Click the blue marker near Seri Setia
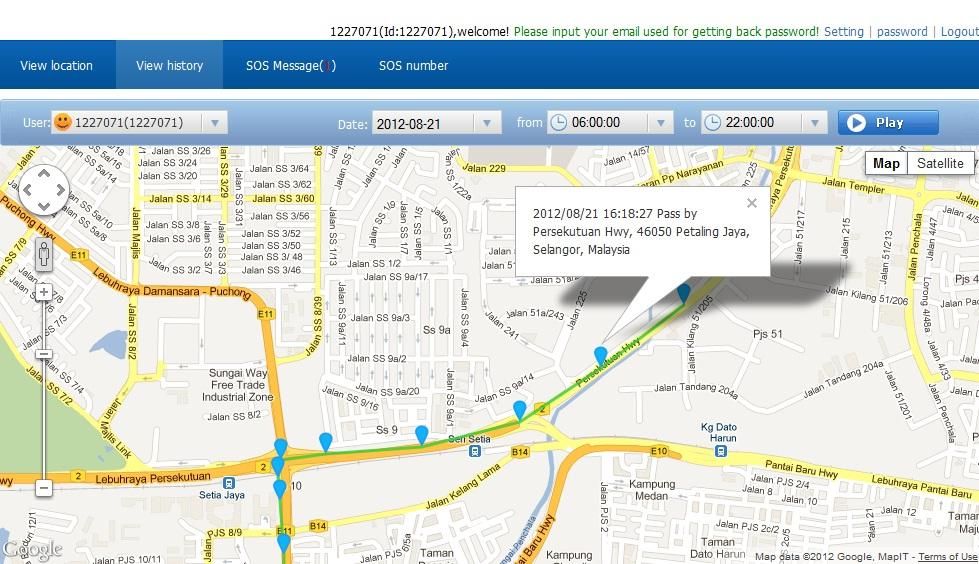979x564 pixels. click(422, 434)
